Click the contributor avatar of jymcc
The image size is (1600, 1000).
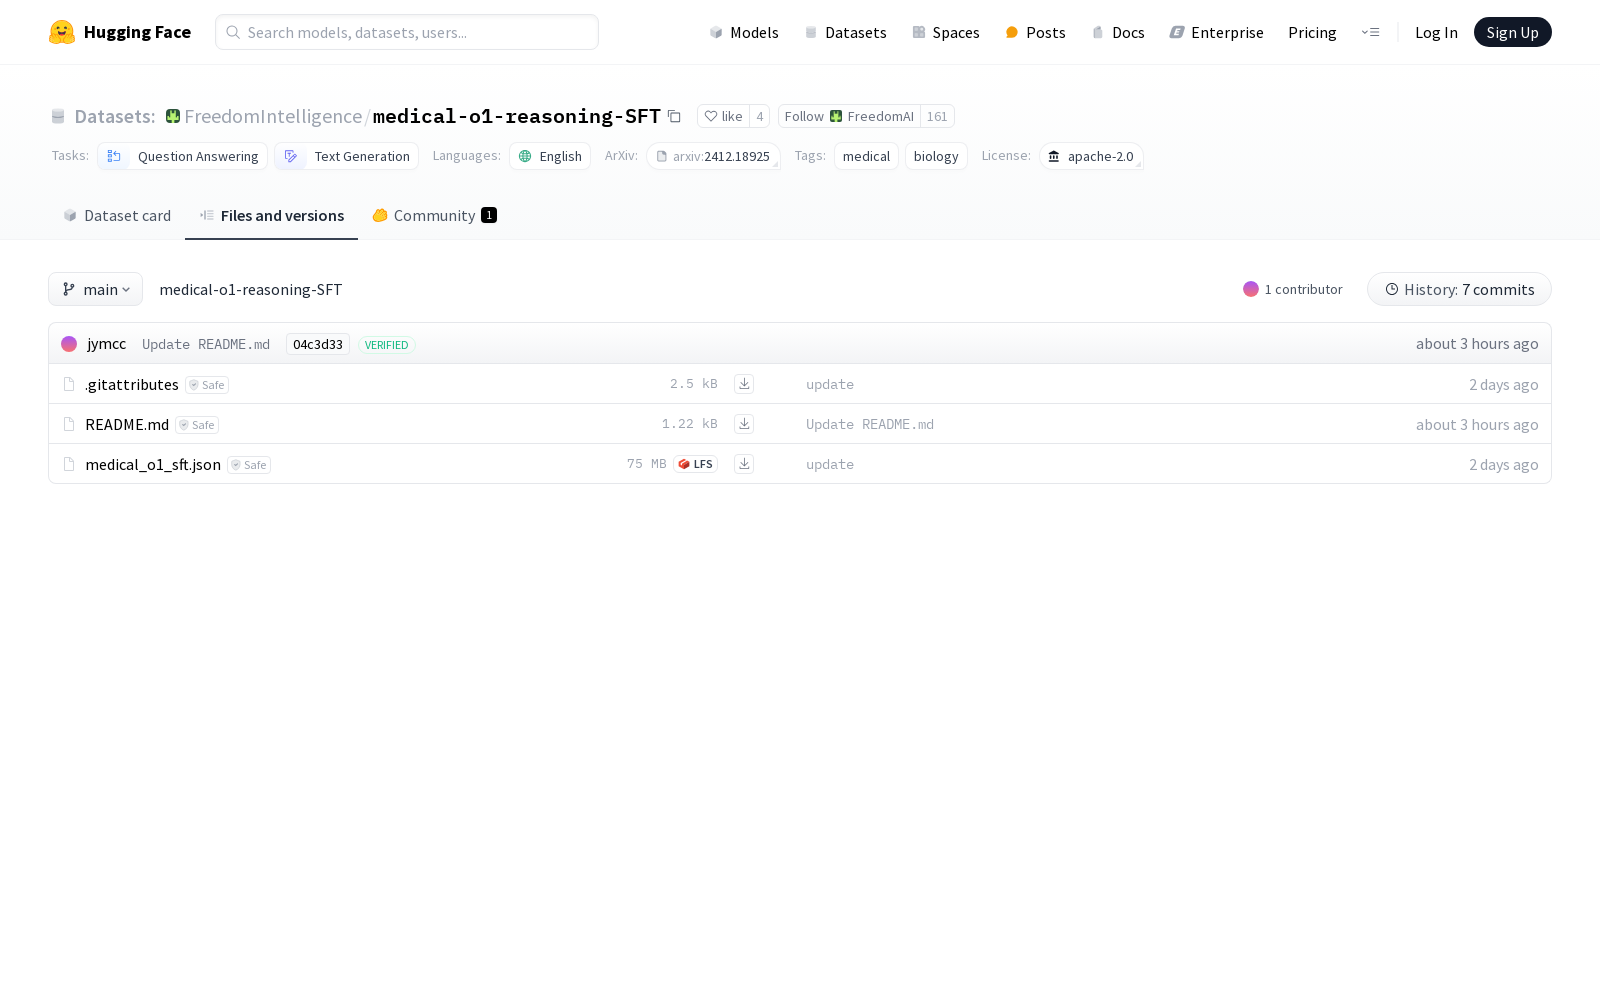[69, 343]
